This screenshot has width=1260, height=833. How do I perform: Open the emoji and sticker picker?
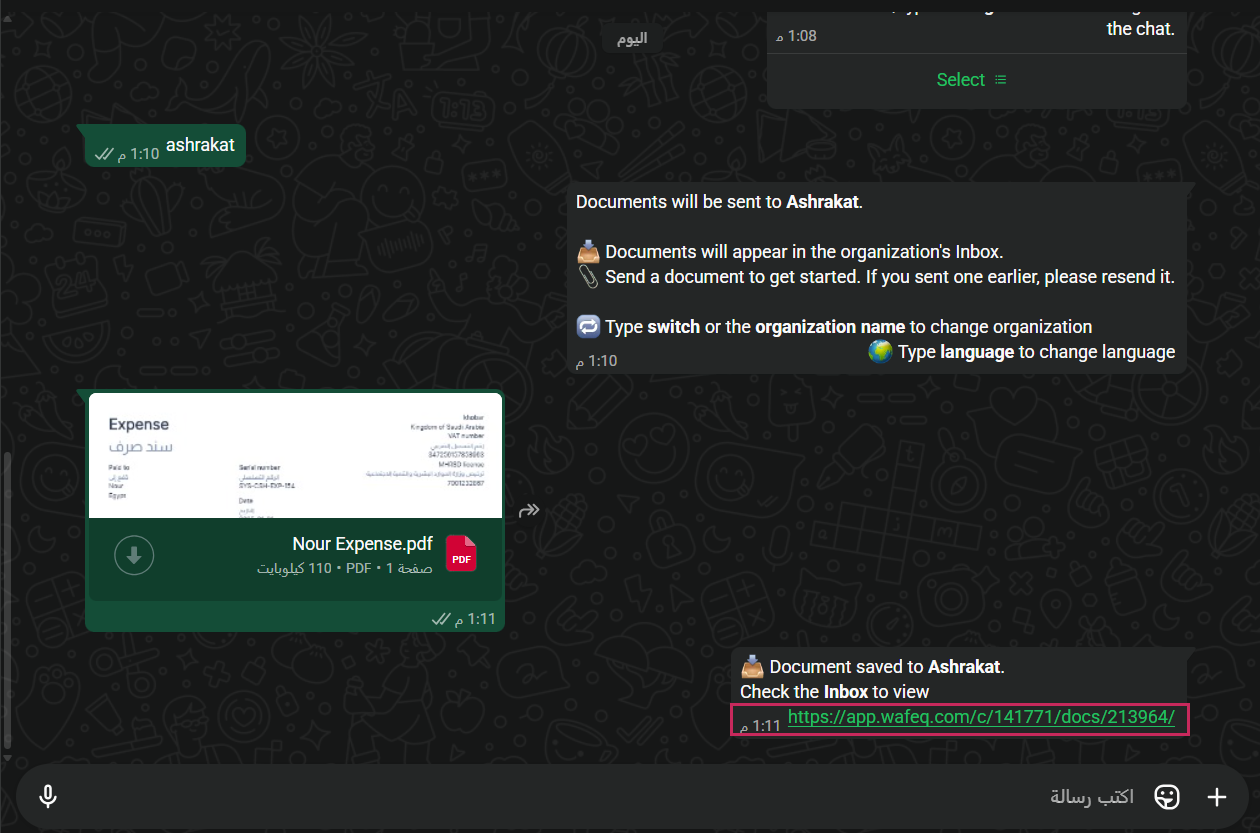pyautogui.click(x=1166, y=796)
